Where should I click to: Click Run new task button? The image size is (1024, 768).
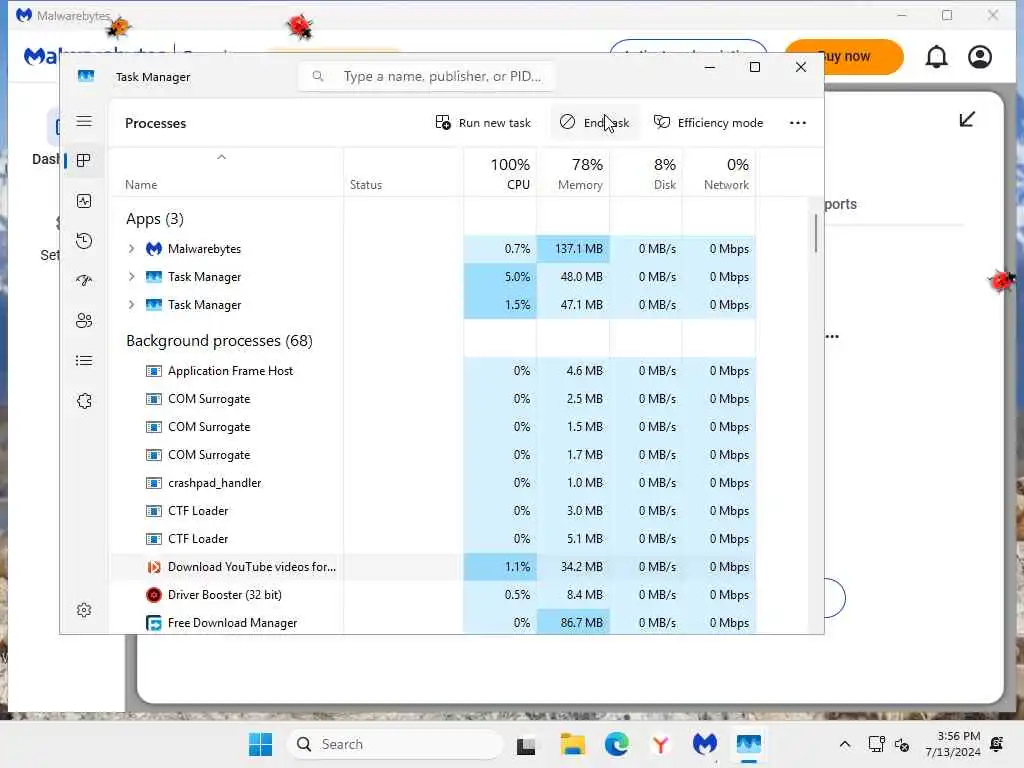coord(483,123)
